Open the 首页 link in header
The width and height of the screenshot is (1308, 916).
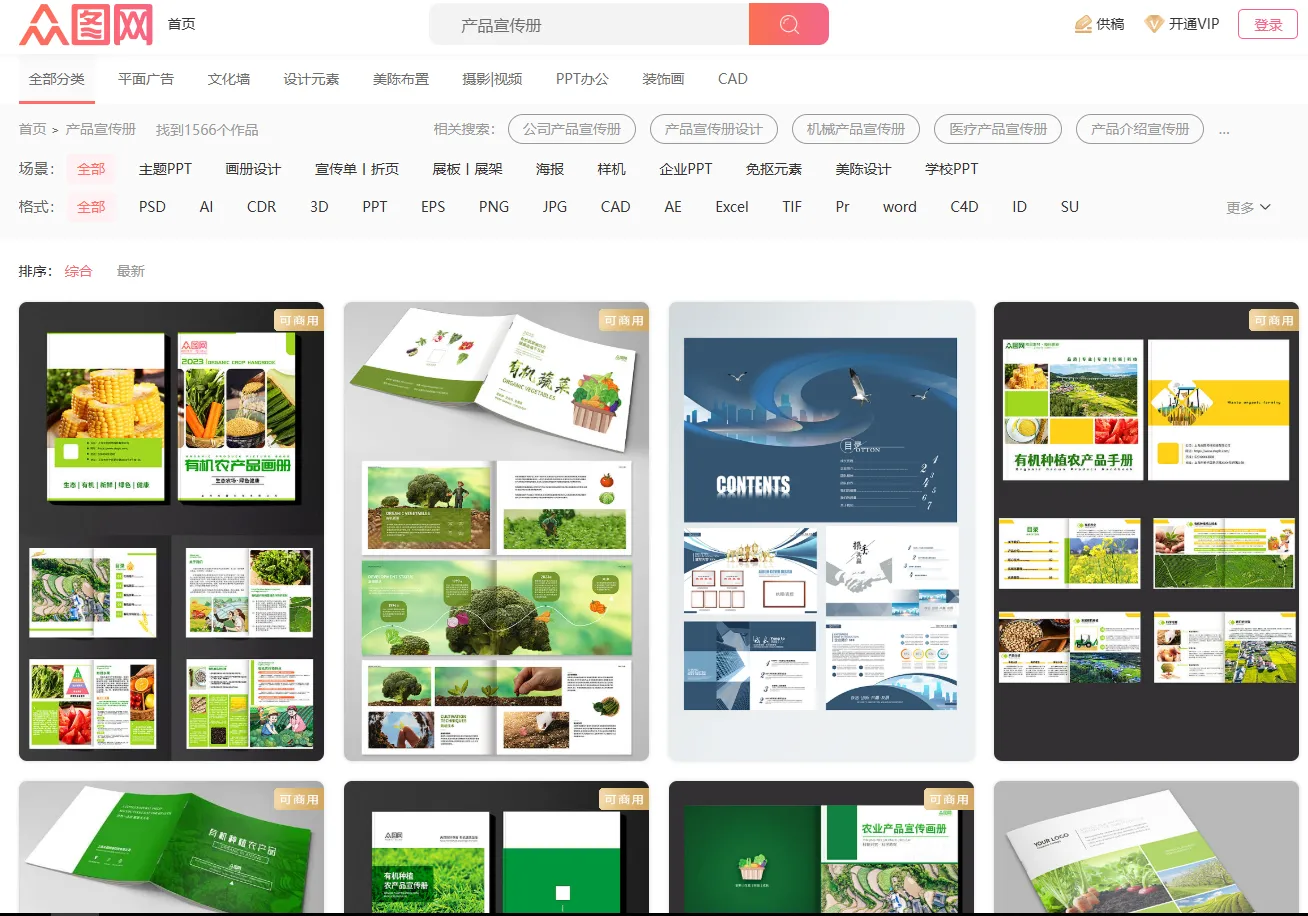182,24
